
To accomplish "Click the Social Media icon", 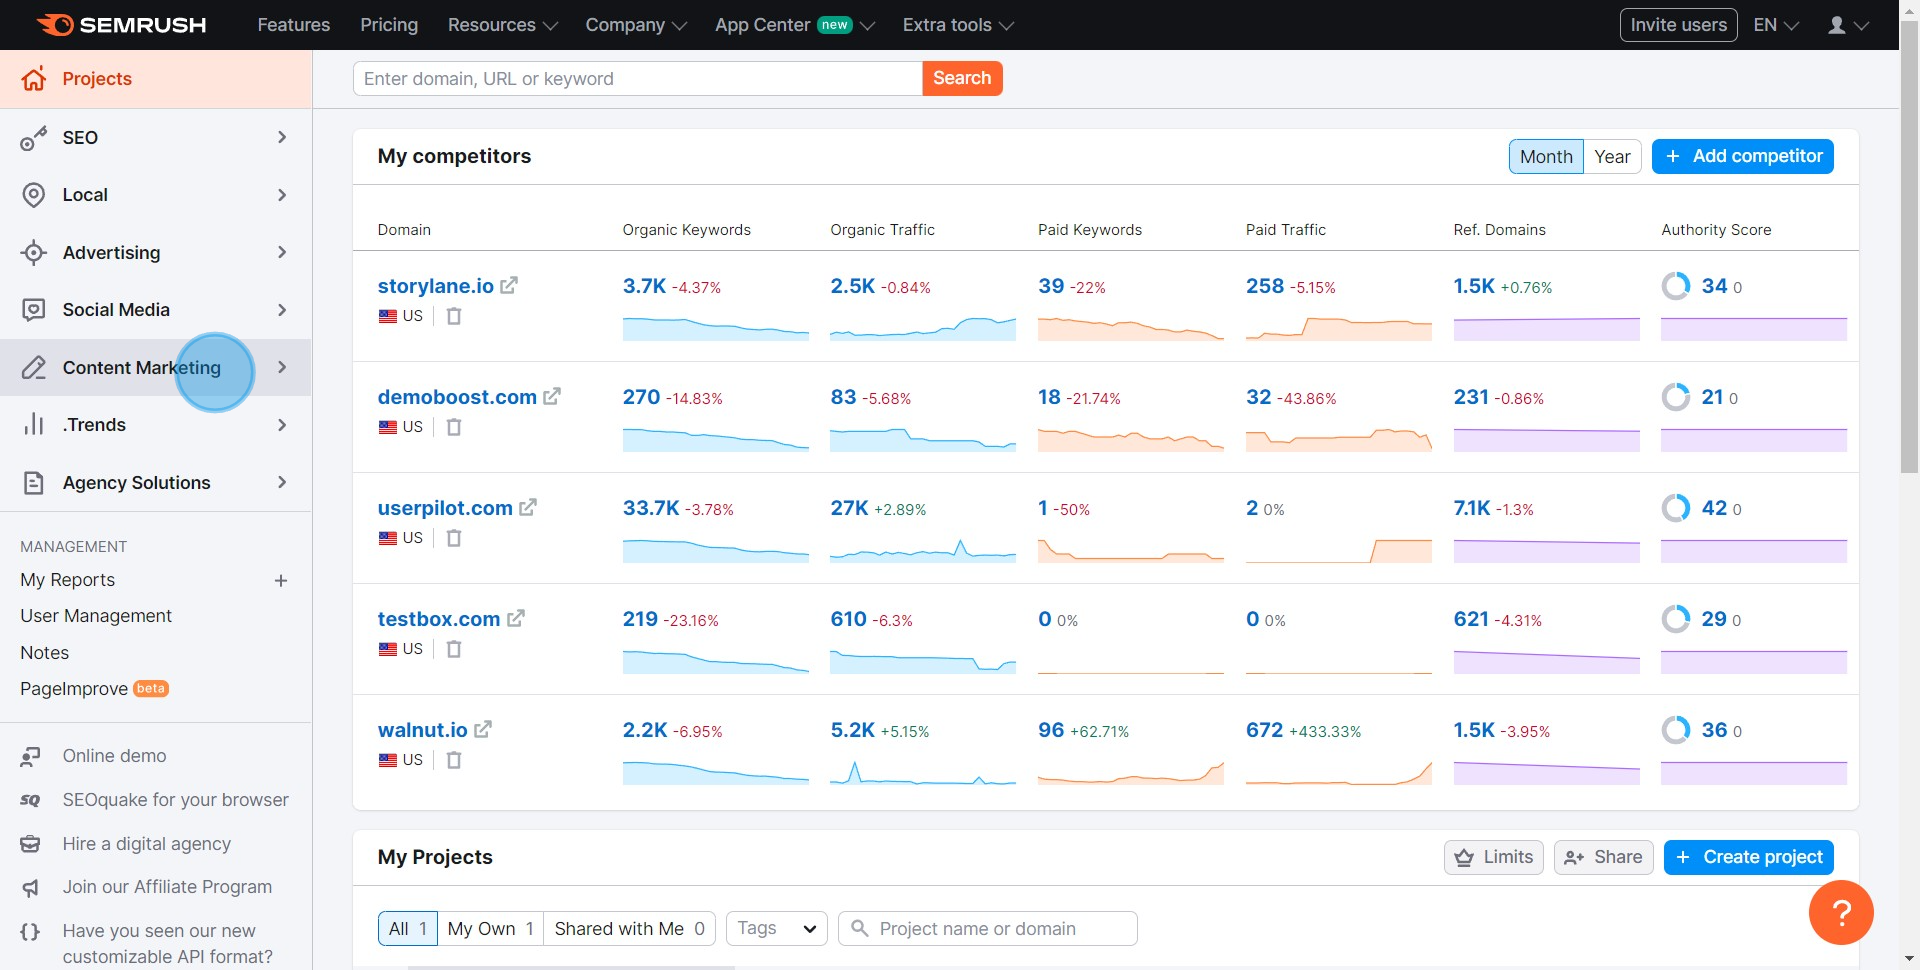I will tap(34, 310).
